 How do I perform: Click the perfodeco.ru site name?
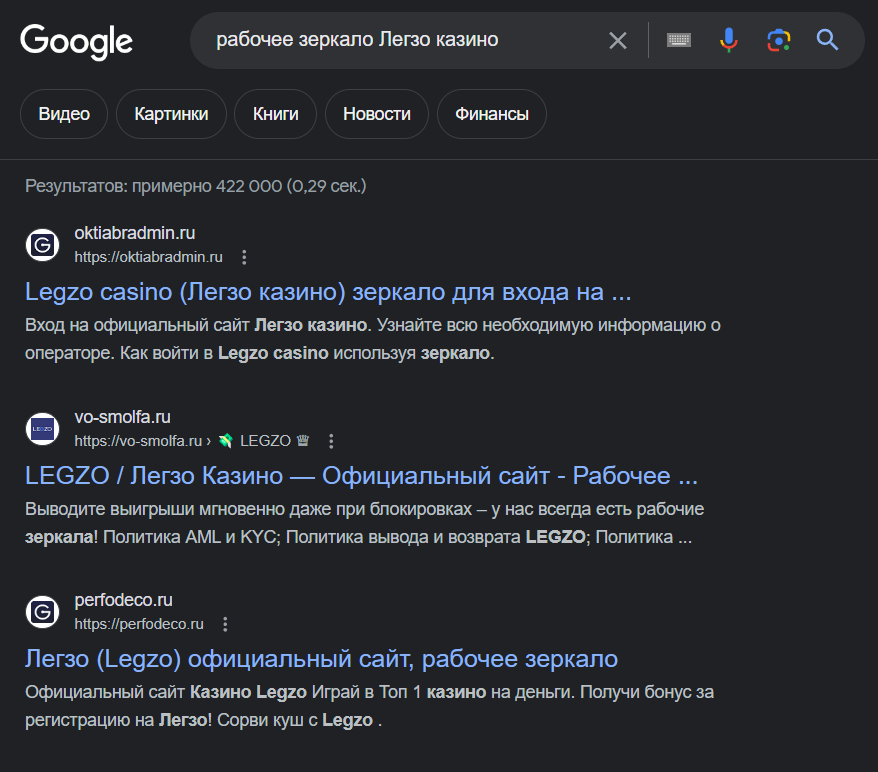click(124, 600)
